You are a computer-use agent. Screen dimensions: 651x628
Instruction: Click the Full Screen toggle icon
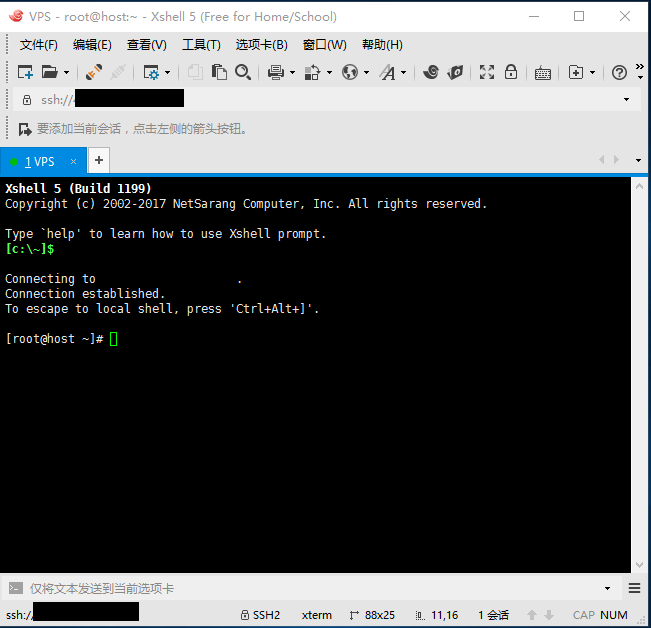(x=487, y=72)
